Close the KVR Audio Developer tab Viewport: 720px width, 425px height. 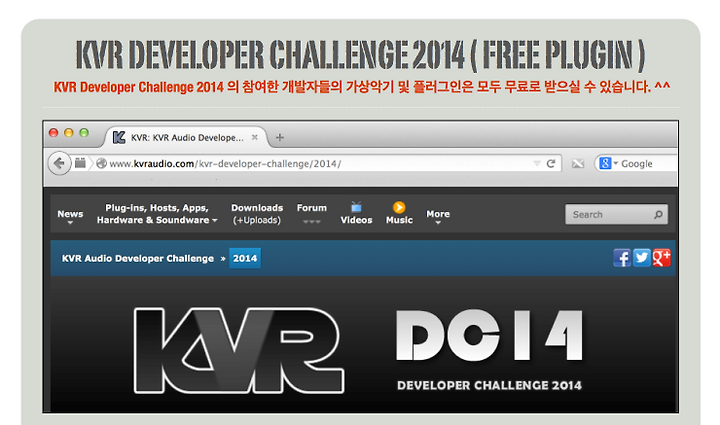tap(255, 137)
